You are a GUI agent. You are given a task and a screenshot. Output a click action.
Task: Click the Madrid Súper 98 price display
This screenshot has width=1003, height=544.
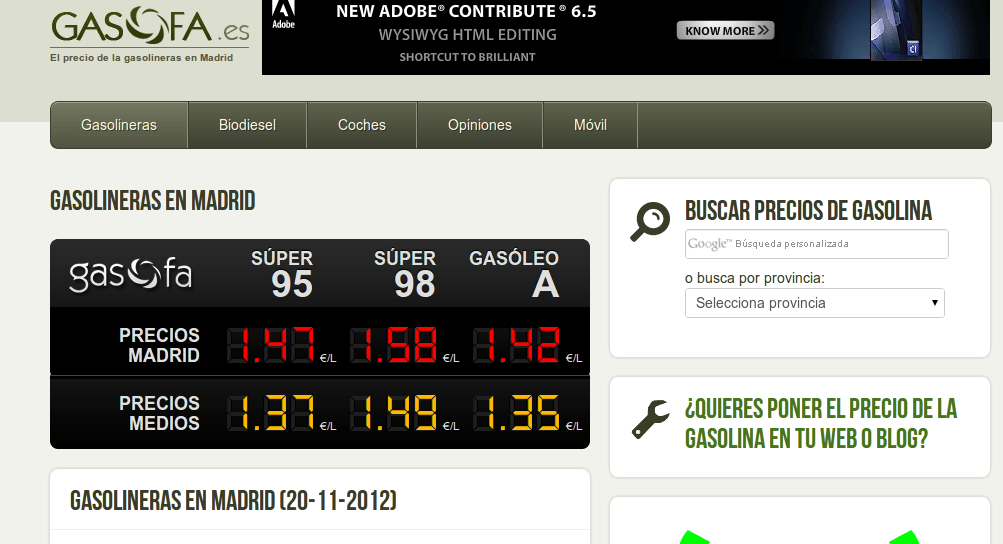pyautogui.click(x=393, y=345)
